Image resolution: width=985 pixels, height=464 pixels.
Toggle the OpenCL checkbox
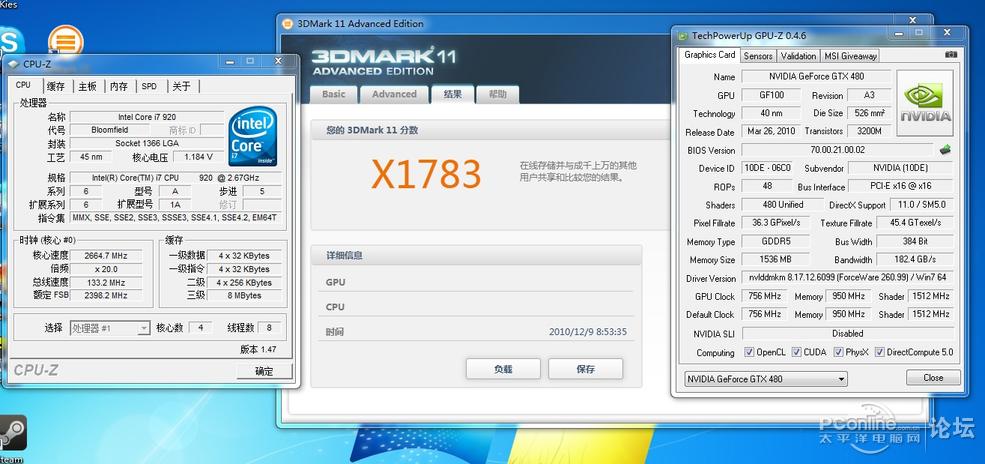749,352
